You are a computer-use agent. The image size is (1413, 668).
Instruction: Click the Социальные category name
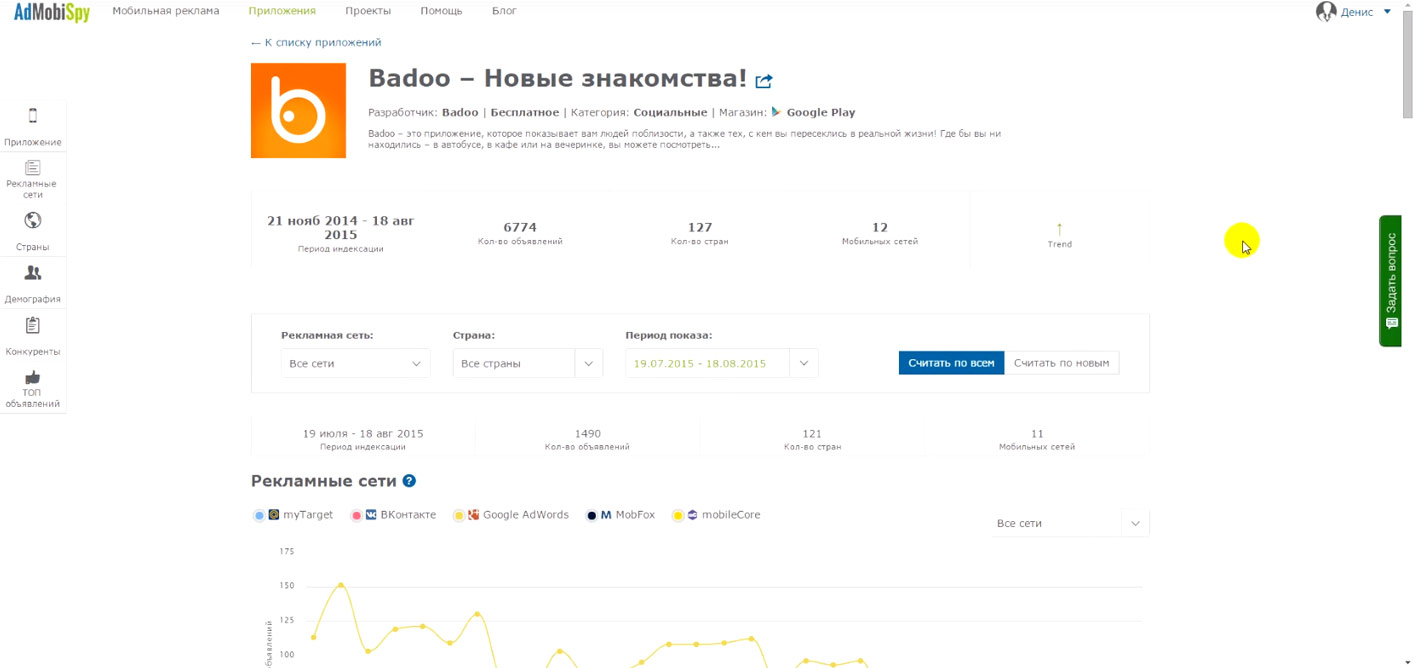pyautogui.click(x=670, y=112)
